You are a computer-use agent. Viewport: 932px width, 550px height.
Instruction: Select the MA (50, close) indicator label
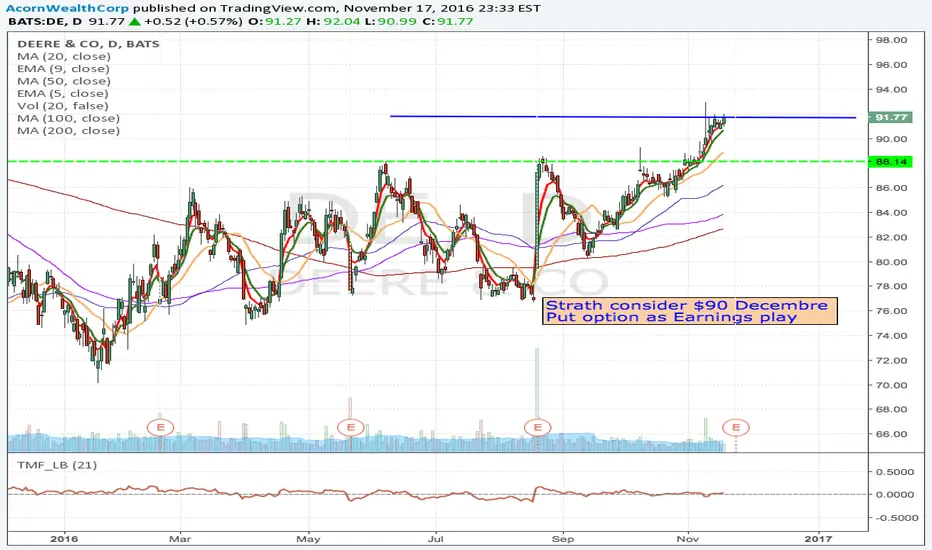[x=64, y=81]
